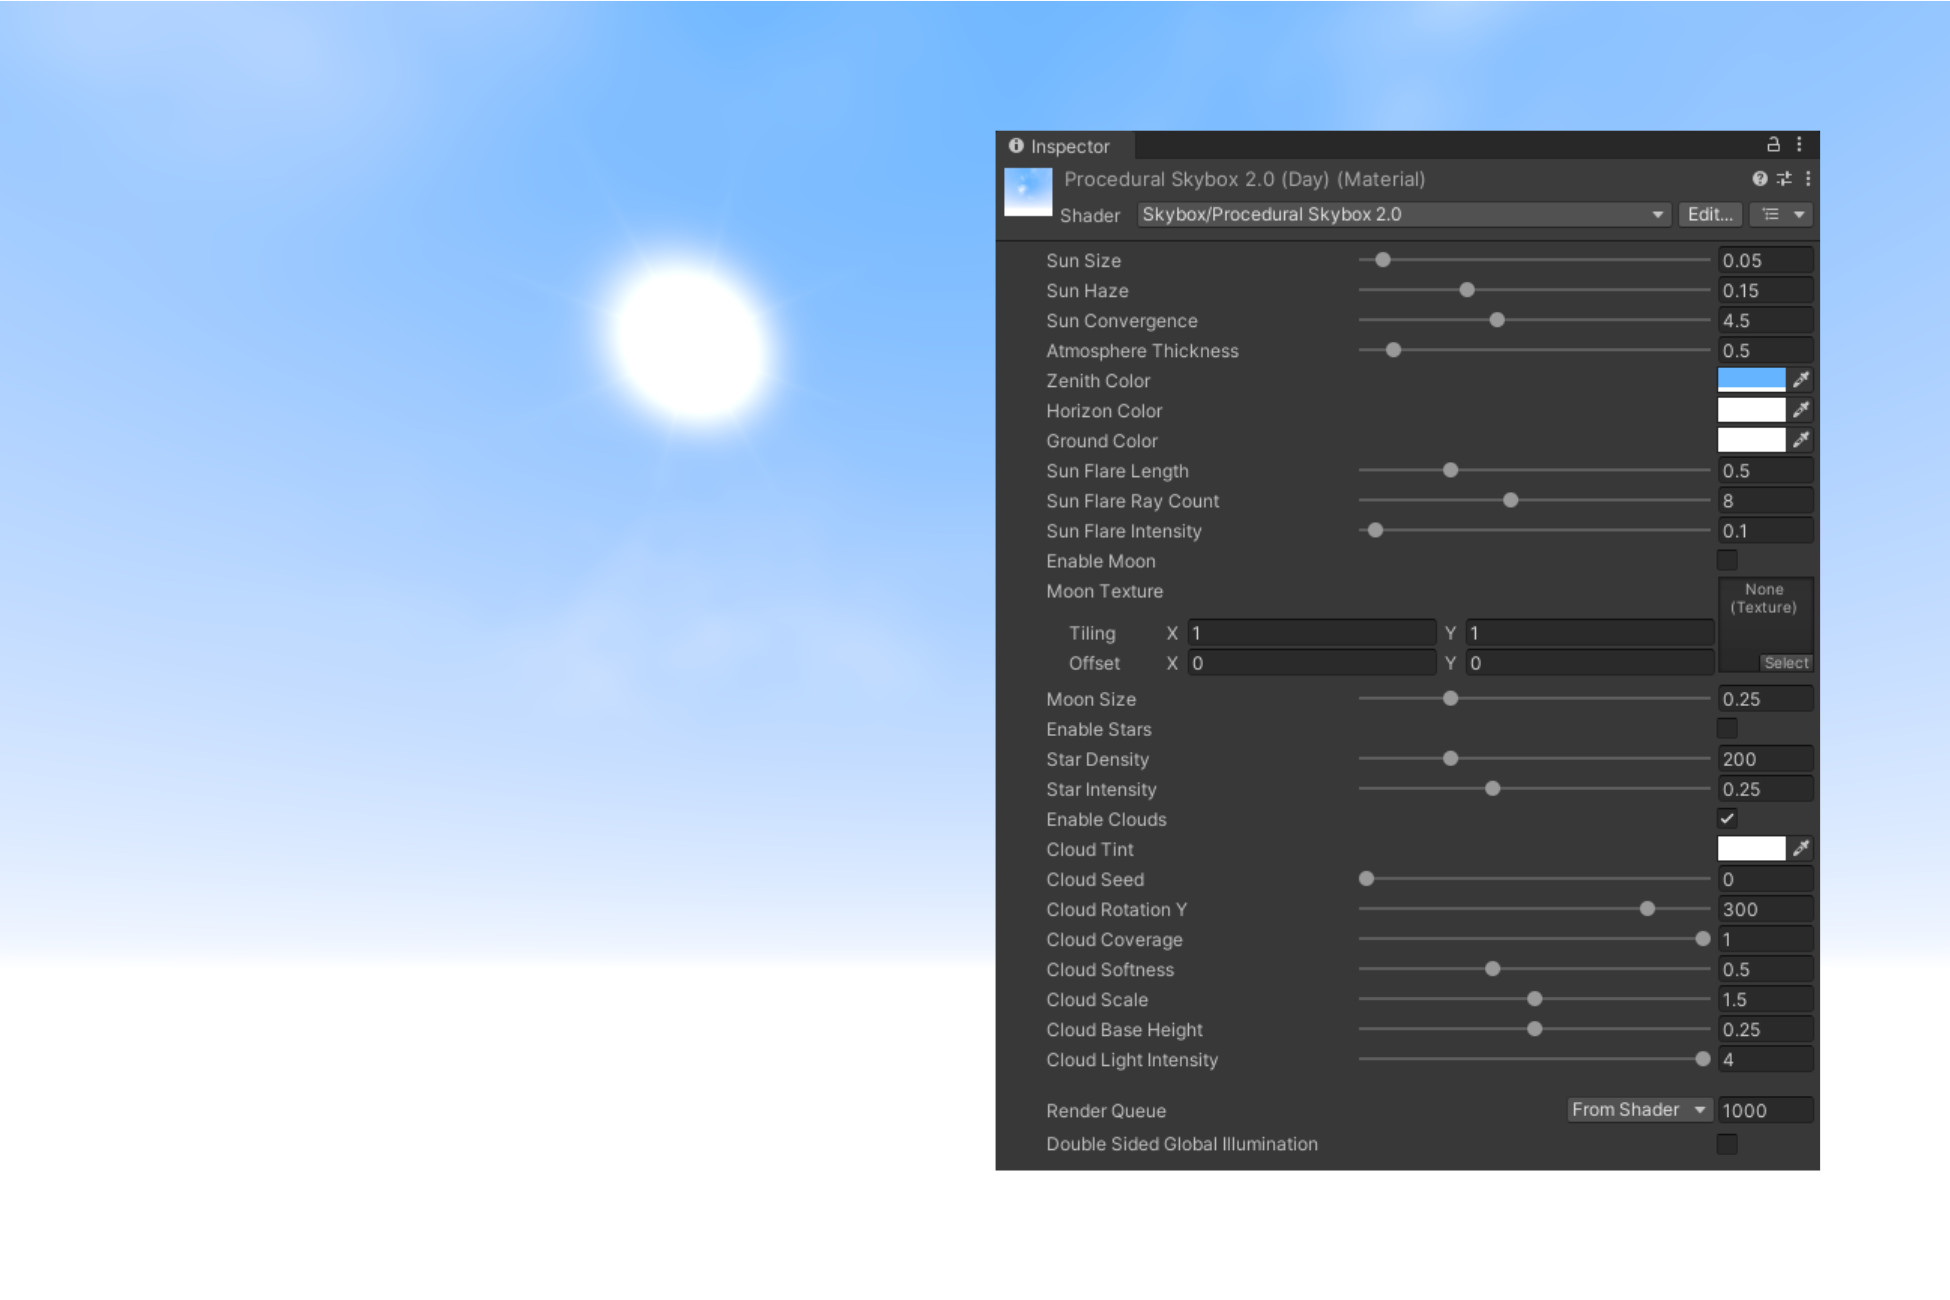Click the lock icon on the Inspector panel
This screenshot has height=1300, width=1950.
(1771, 144)
